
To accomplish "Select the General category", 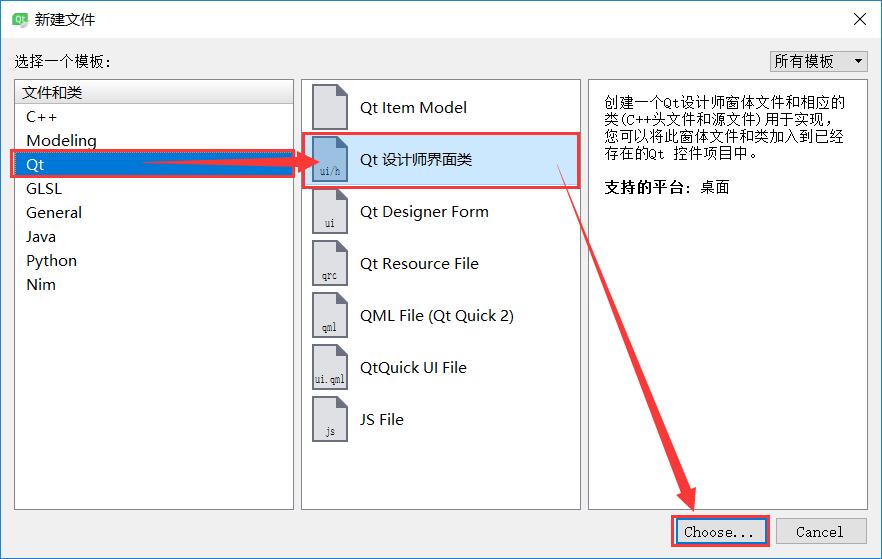I will pyautogui.click(x=54, y=212).
